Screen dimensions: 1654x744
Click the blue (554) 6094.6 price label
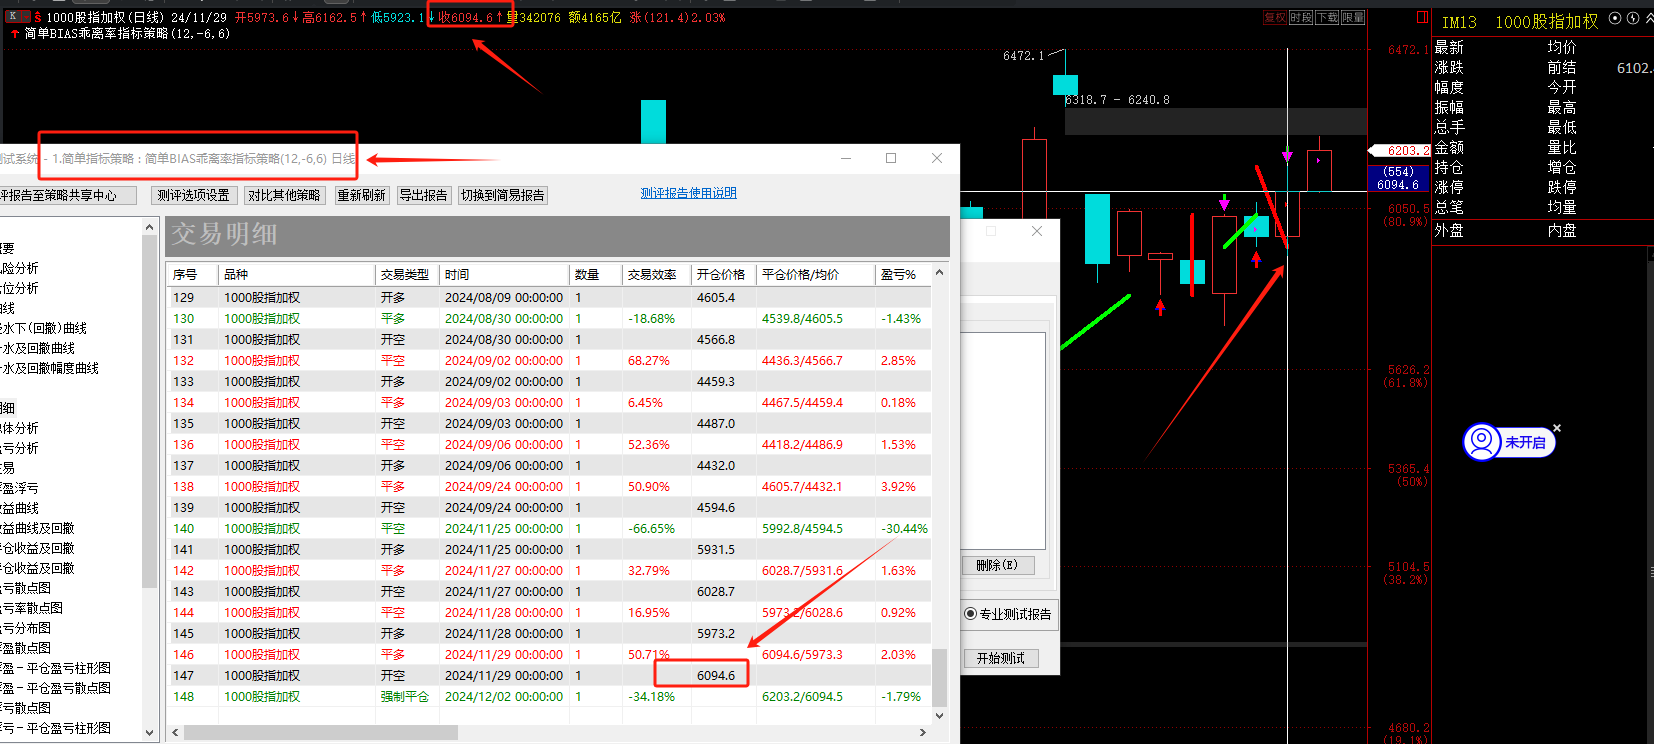(1398, 178)
